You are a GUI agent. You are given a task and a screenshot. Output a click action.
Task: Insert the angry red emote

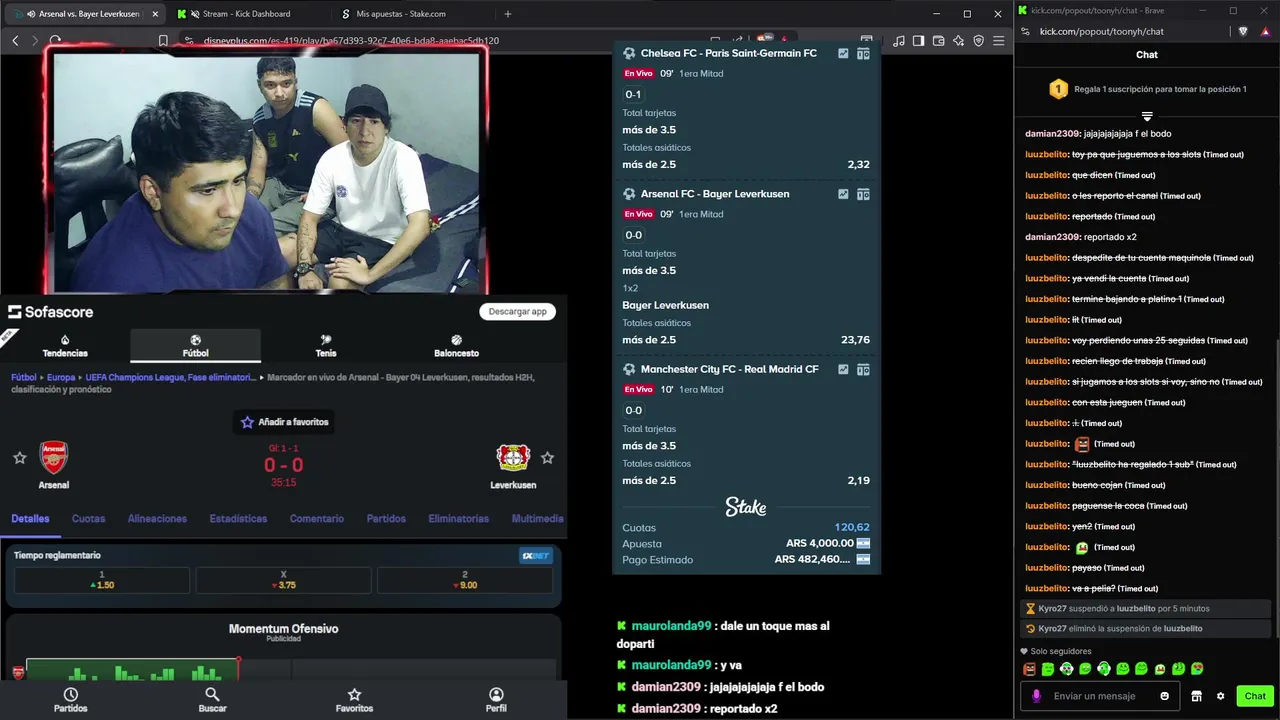coord(1029,669)
